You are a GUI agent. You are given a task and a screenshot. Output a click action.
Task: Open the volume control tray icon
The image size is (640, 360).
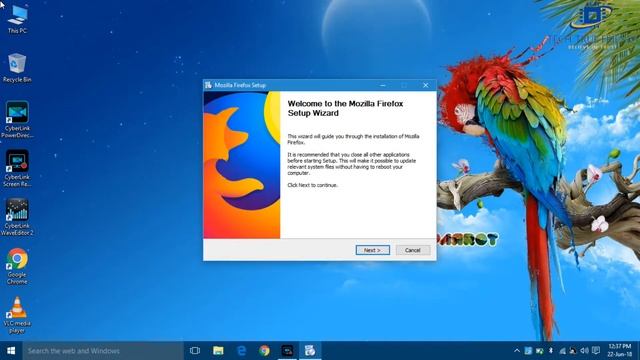[584, 351]
